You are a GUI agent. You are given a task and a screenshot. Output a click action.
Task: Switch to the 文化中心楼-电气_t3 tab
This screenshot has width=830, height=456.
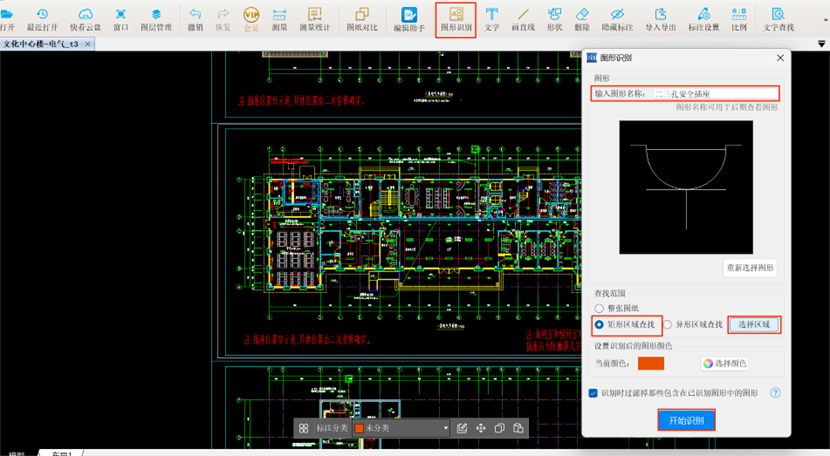click(x=41, y=44)
